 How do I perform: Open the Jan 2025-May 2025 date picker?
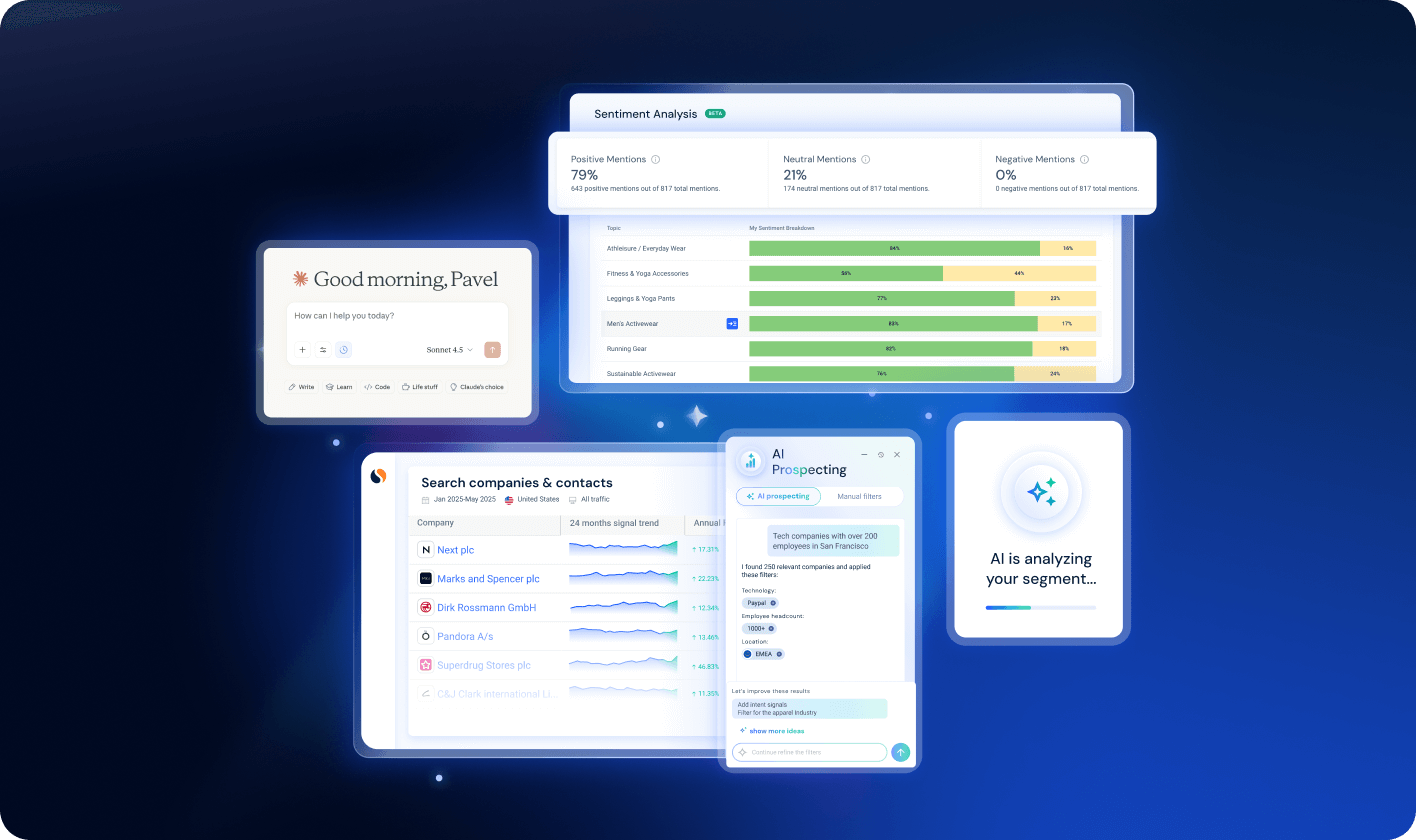click(x=459, y=499)
